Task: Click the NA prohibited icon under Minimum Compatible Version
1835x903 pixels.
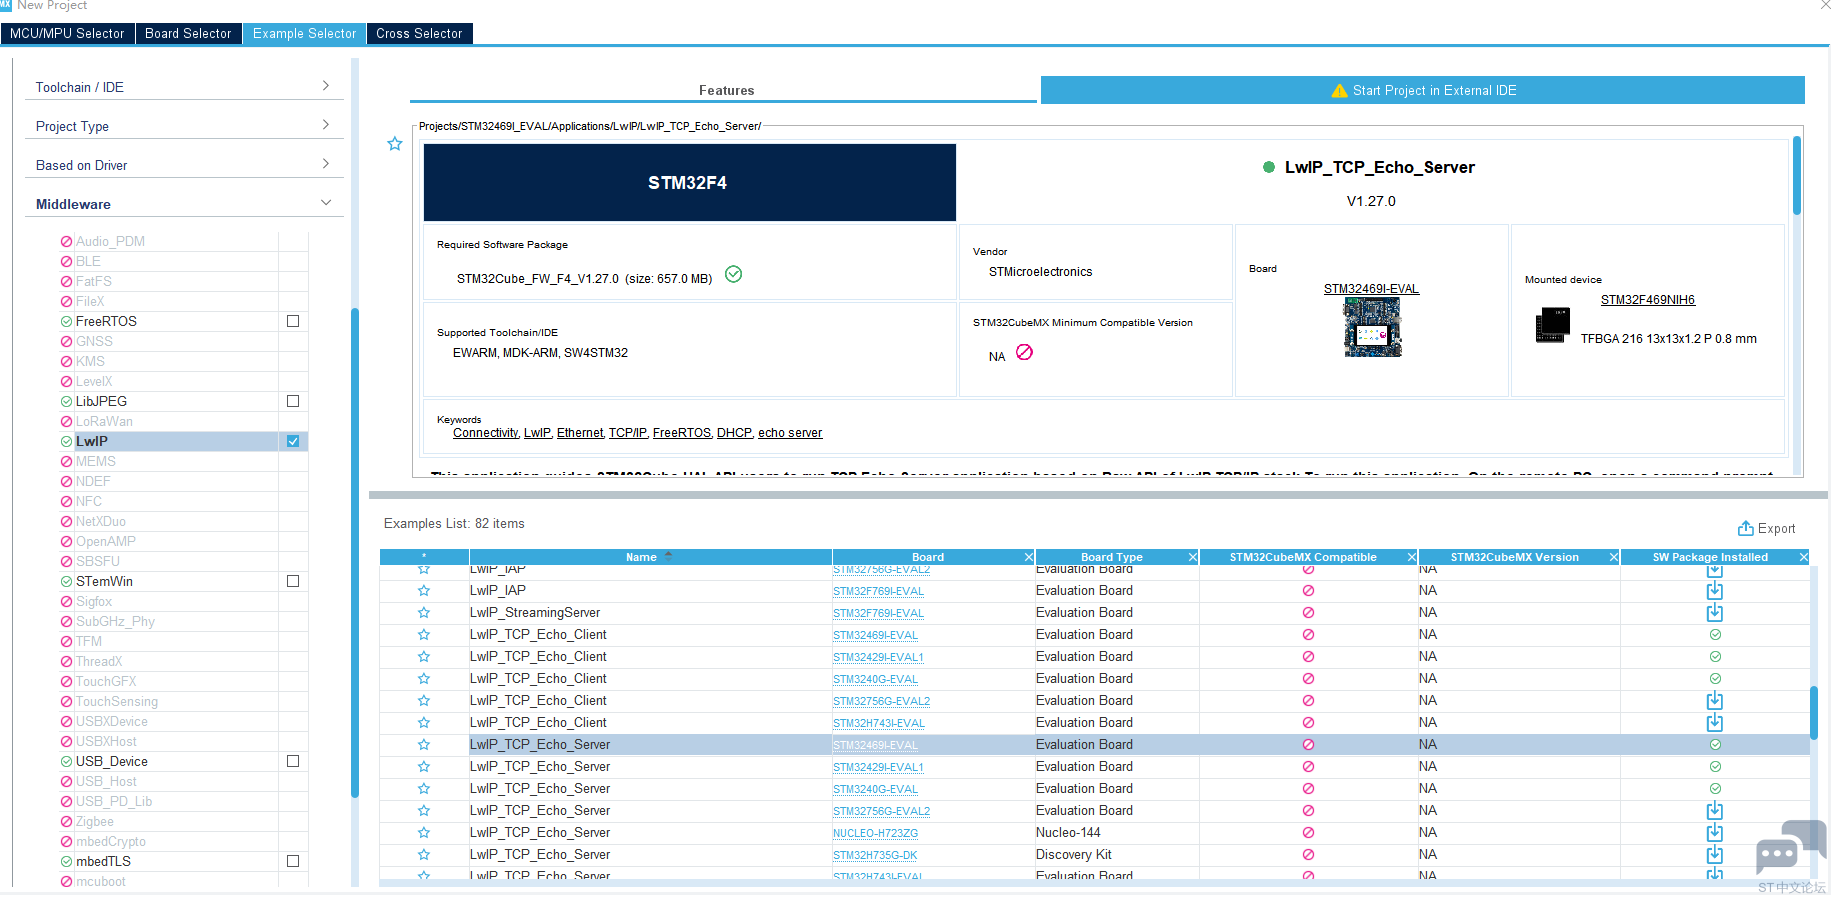Action: tap(1024, 352)
